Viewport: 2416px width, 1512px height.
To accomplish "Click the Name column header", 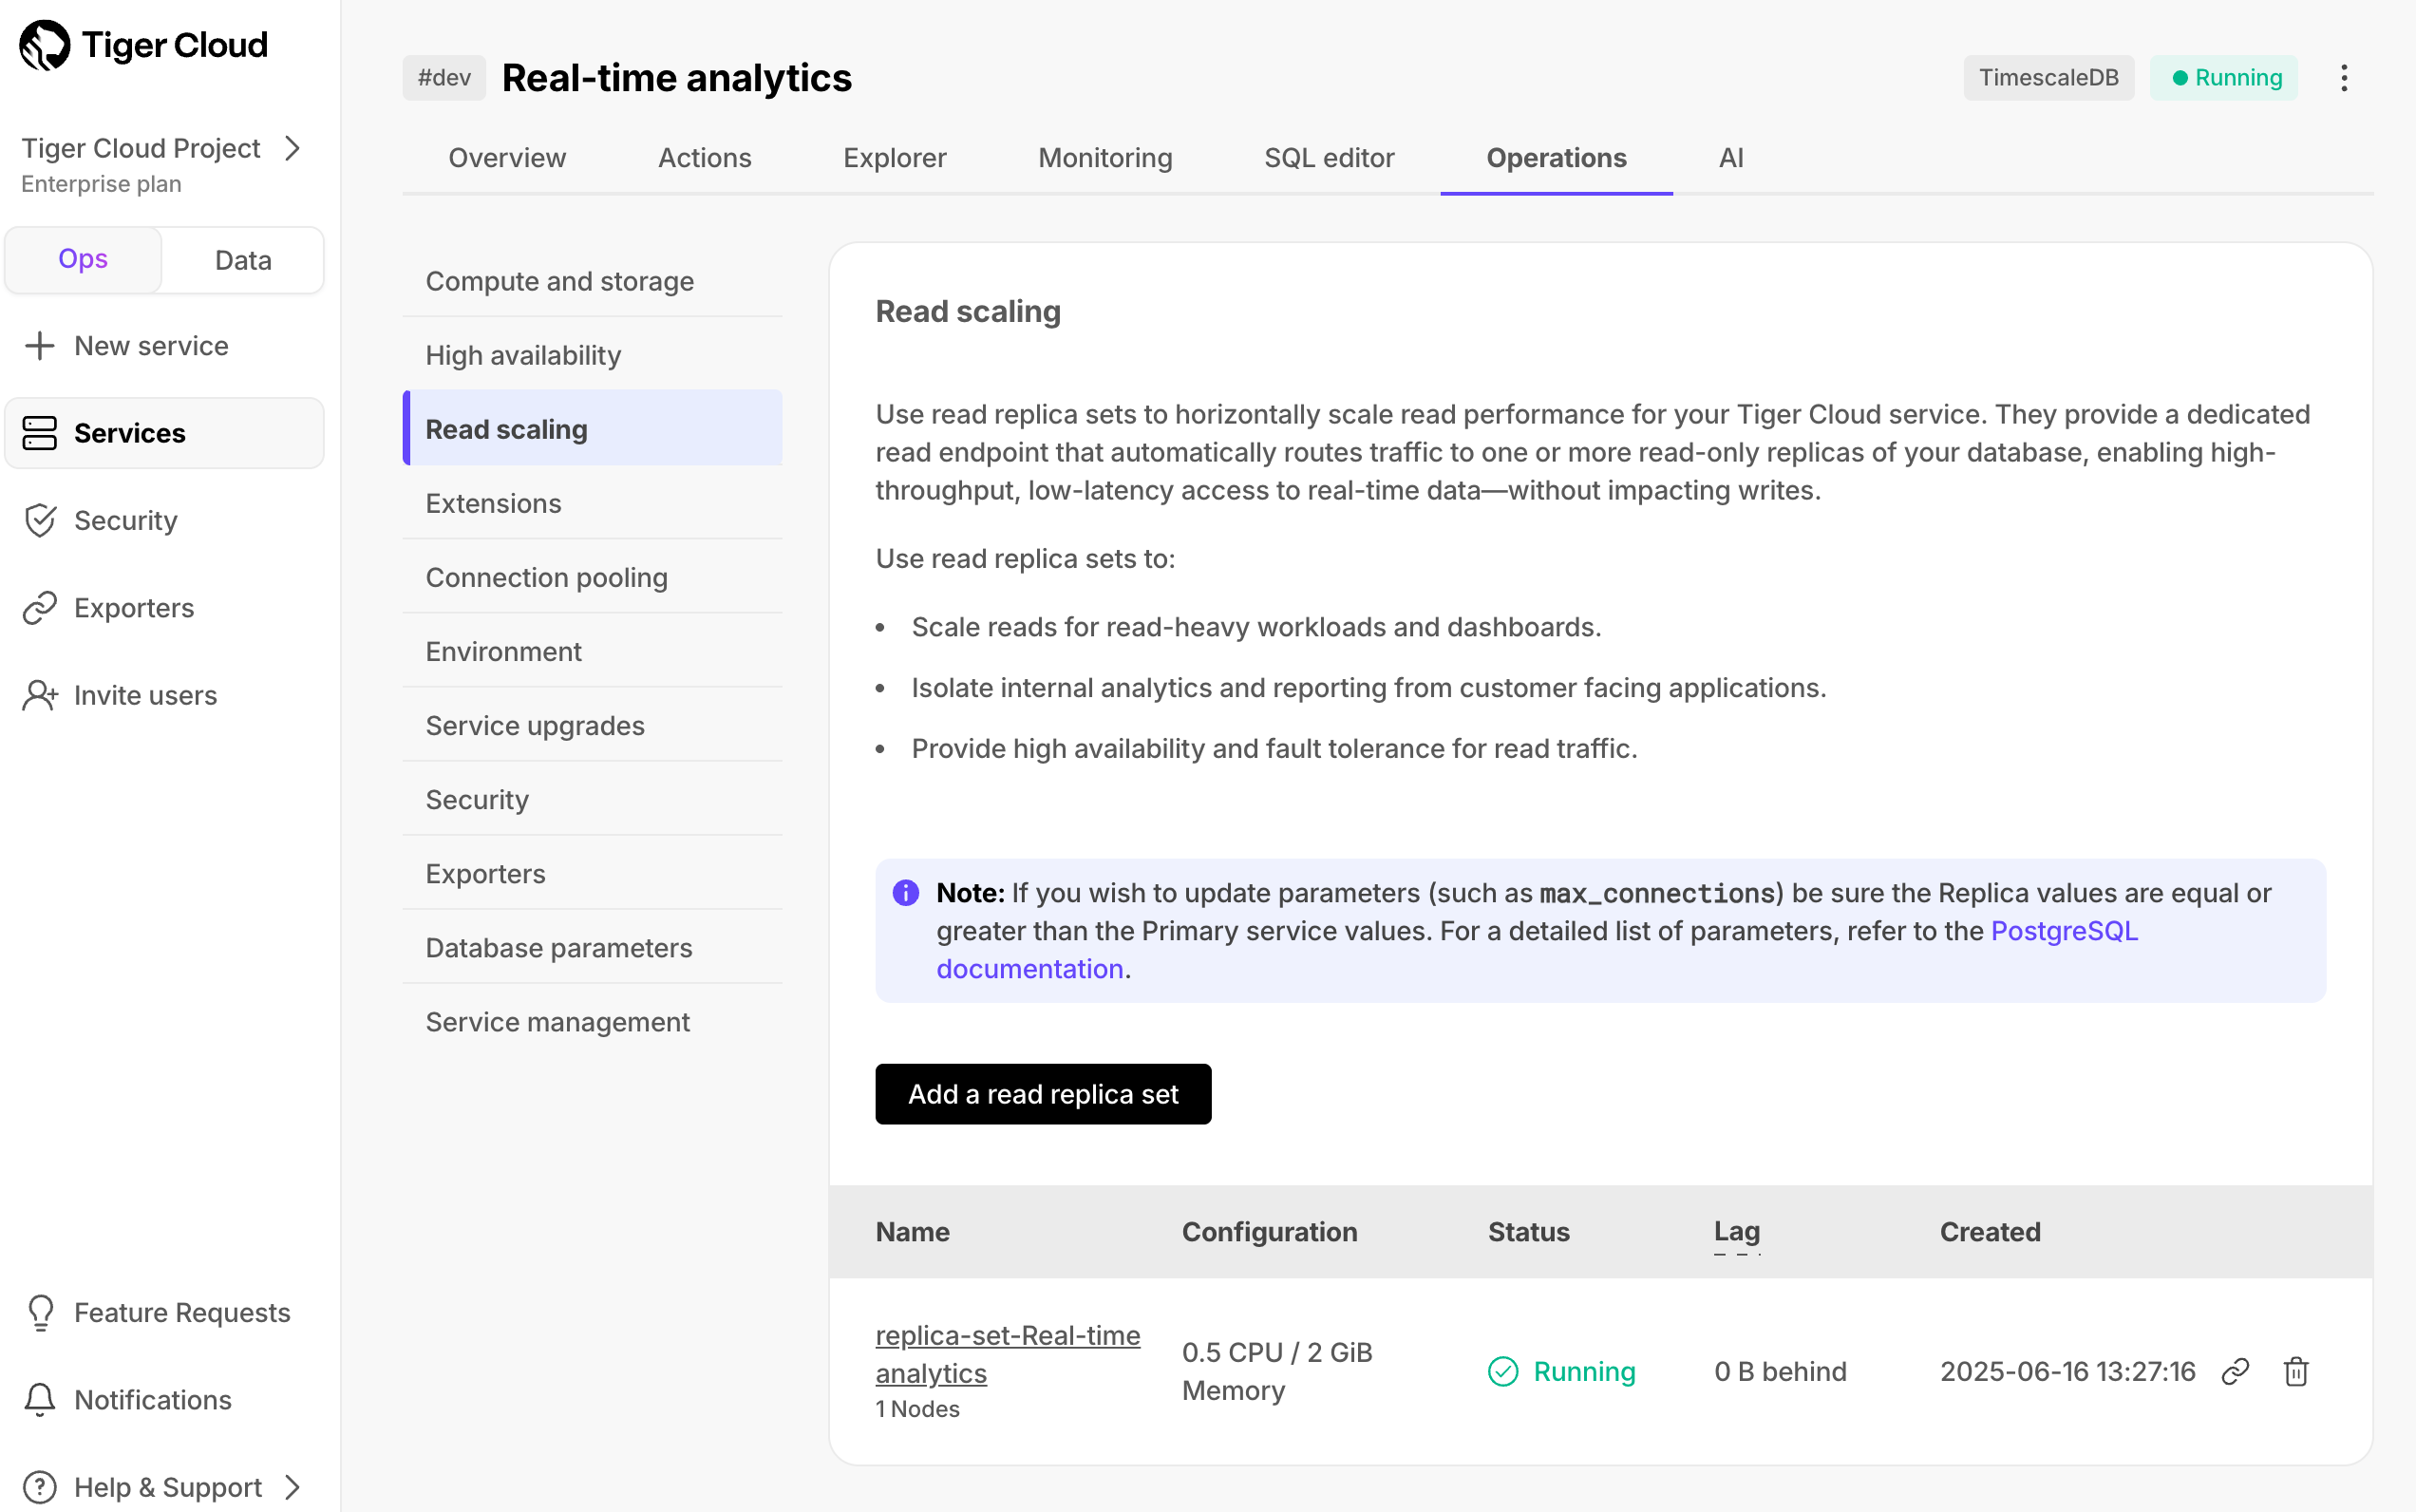I will pos(912,1231).
